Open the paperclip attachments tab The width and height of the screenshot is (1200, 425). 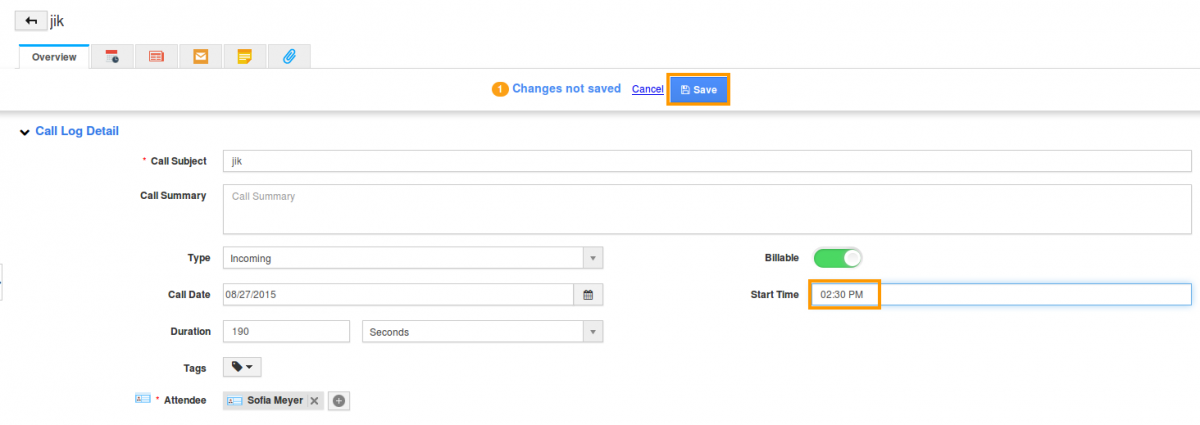point(289,57)
